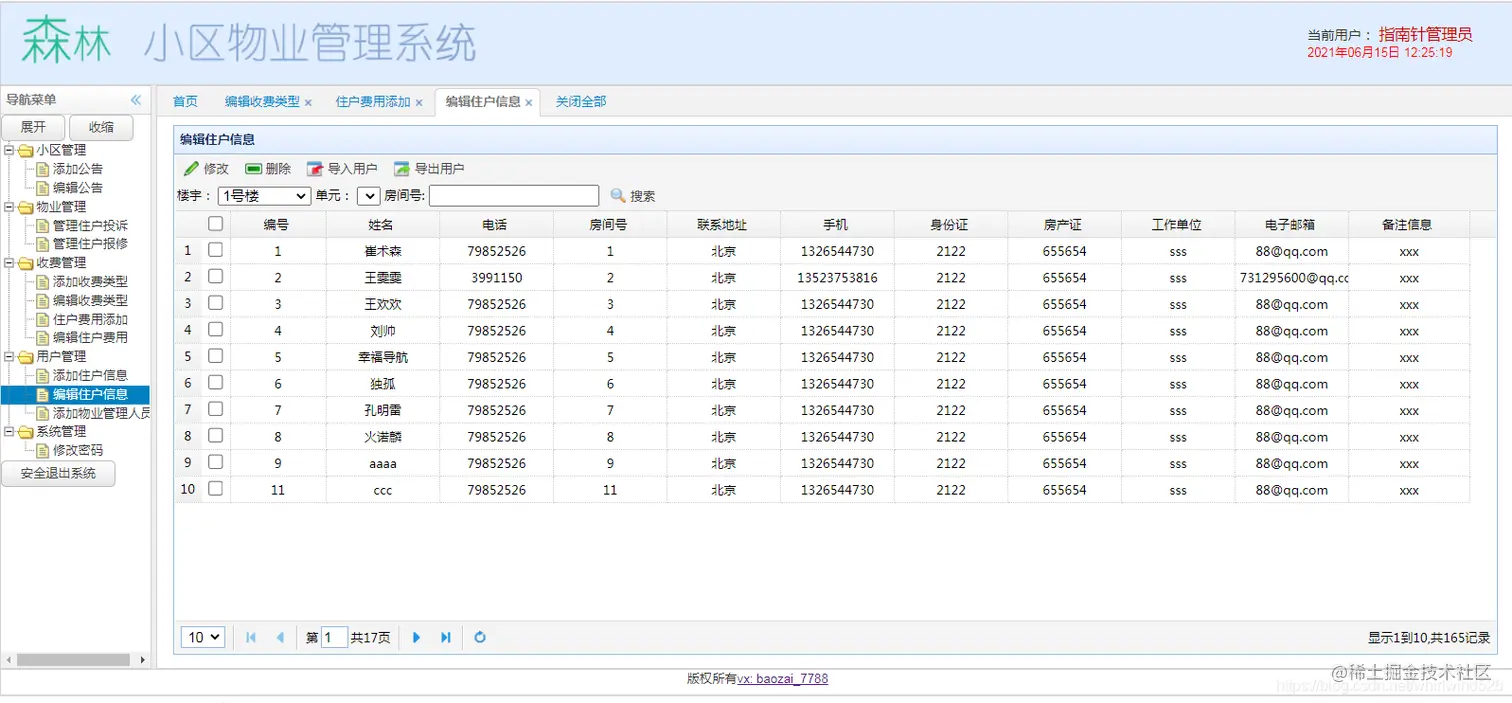This screenshot has width=1512, height=703.
Task: Collapse the 小区管理 tree node
Action: (9, 151)
